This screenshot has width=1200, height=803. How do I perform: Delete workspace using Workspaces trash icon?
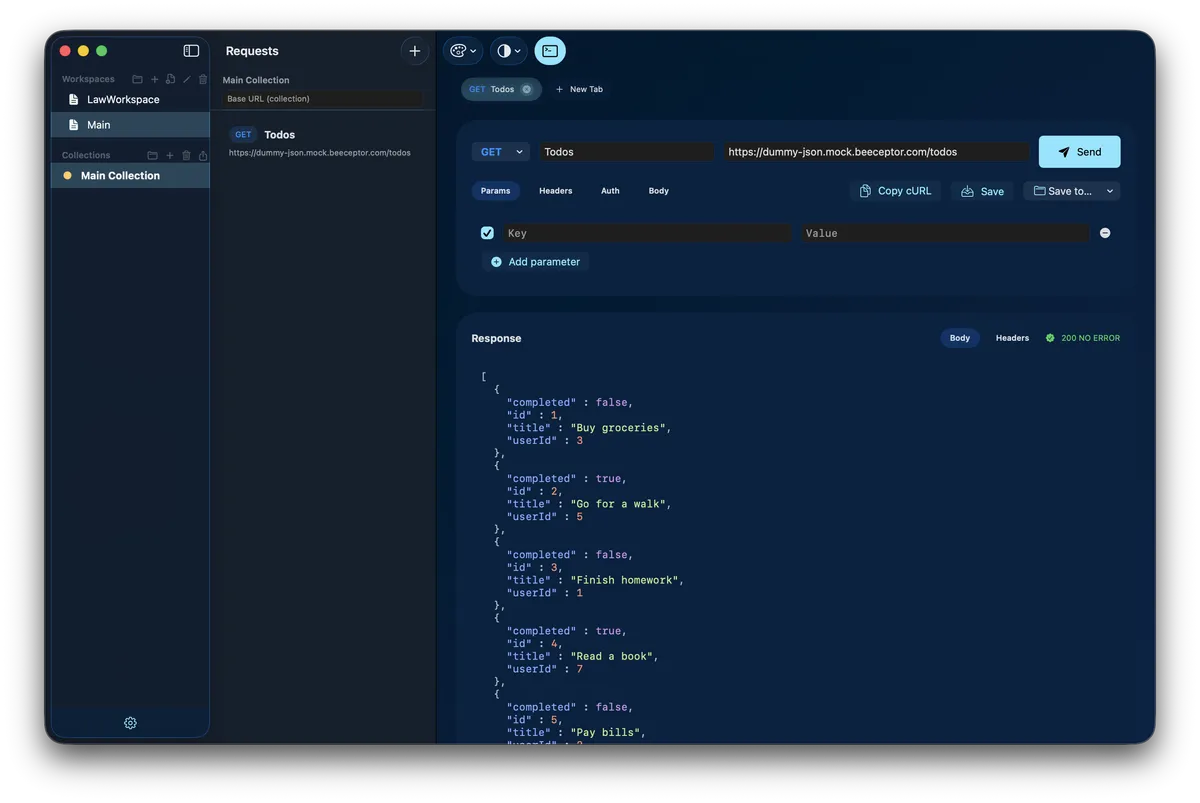coord(203,79)
